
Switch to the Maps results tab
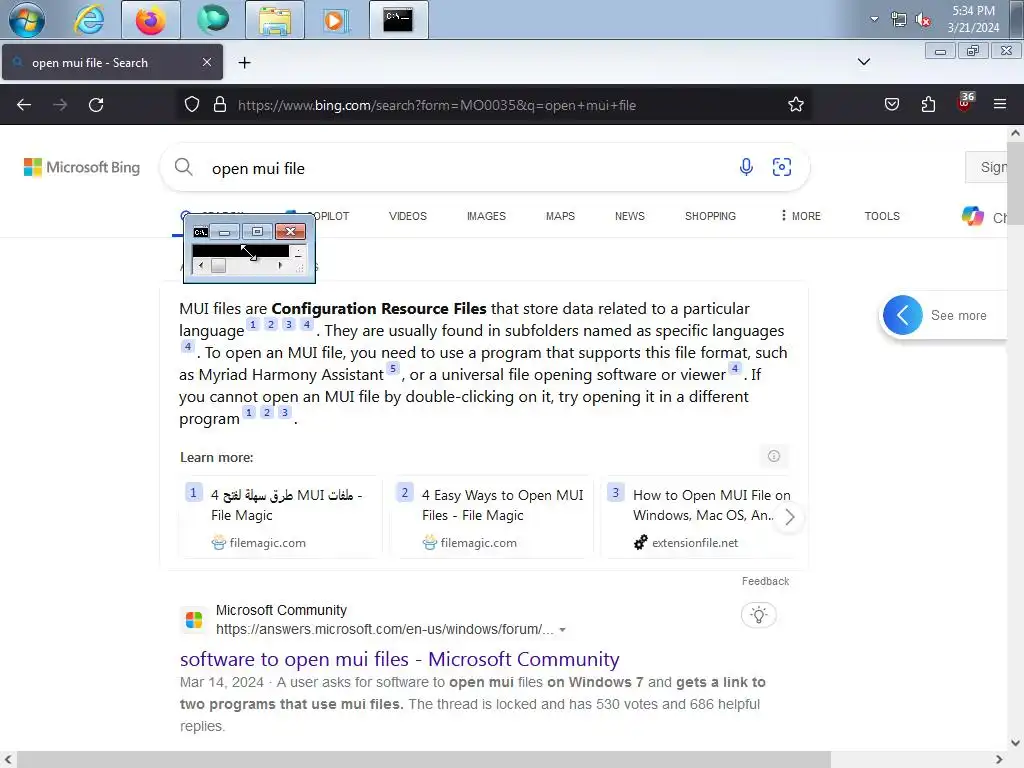560,216
